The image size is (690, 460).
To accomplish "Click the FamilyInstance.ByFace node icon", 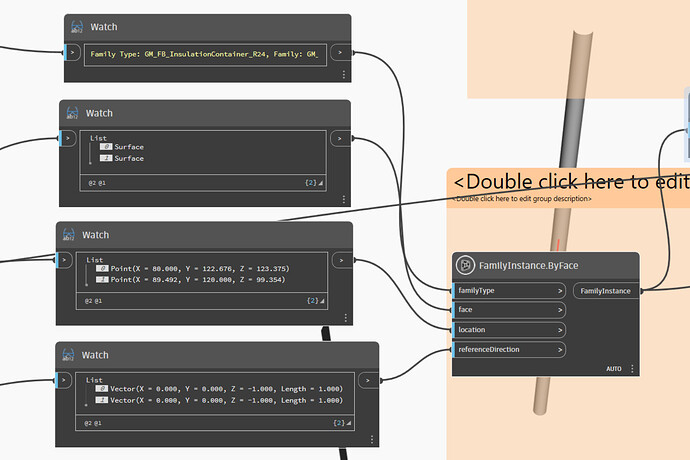I will [x=465, y=265].
